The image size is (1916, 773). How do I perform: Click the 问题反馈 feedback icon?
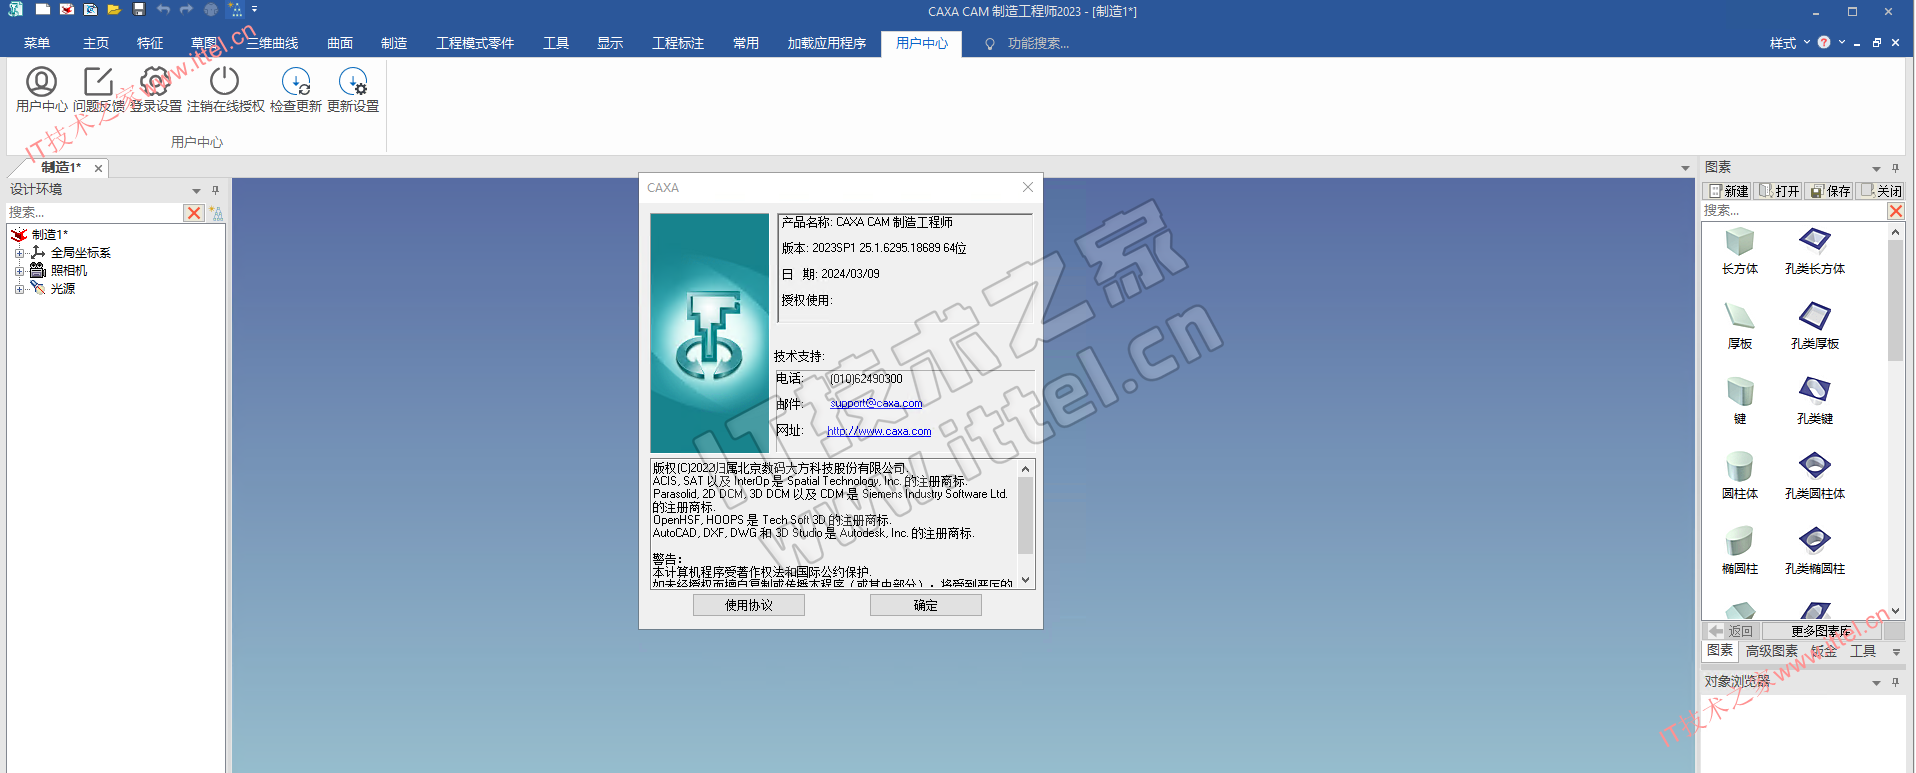[98, 88]
